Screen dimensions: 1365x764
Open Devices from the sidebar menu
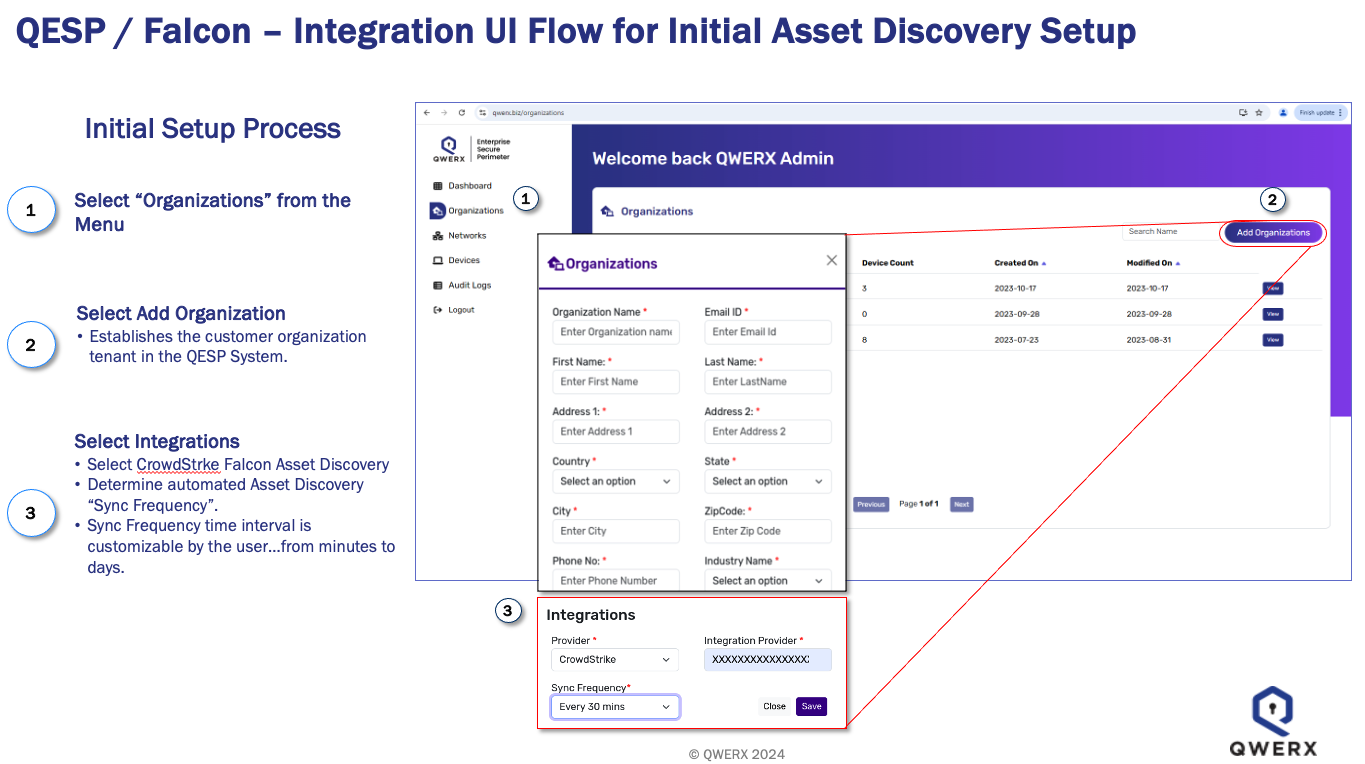coord(464,260)
